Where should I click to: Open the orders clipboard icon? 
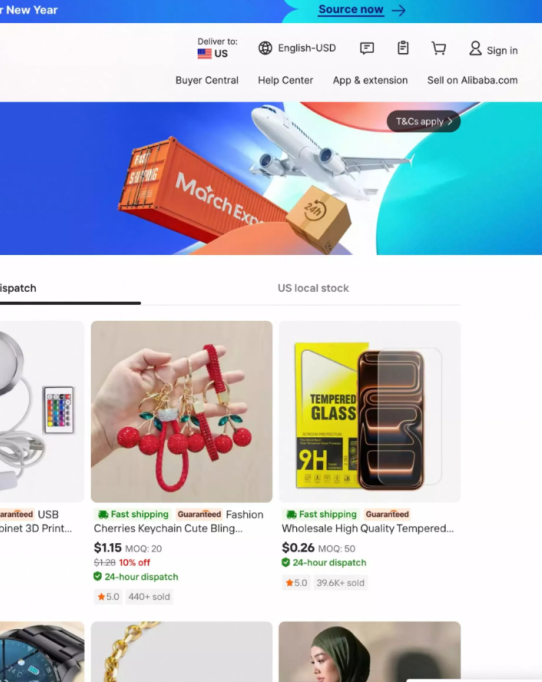coord(403,47)
